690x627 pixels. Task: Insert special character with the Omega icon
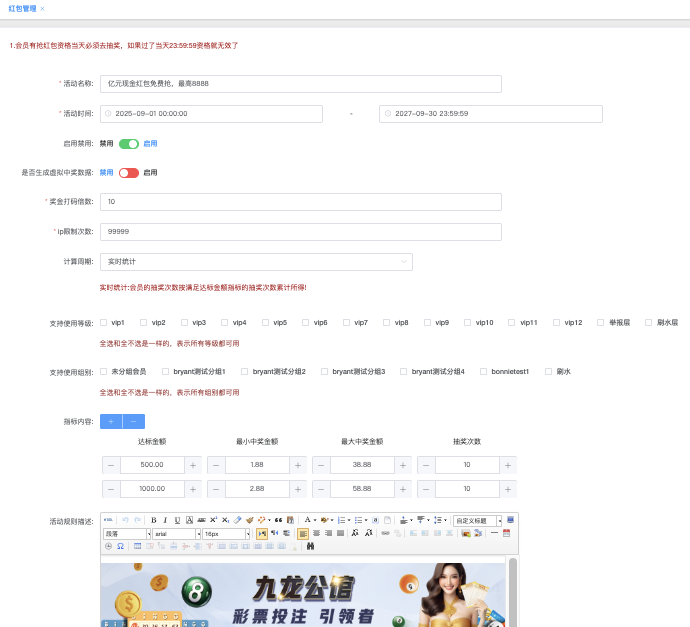(x=120, y=547)
